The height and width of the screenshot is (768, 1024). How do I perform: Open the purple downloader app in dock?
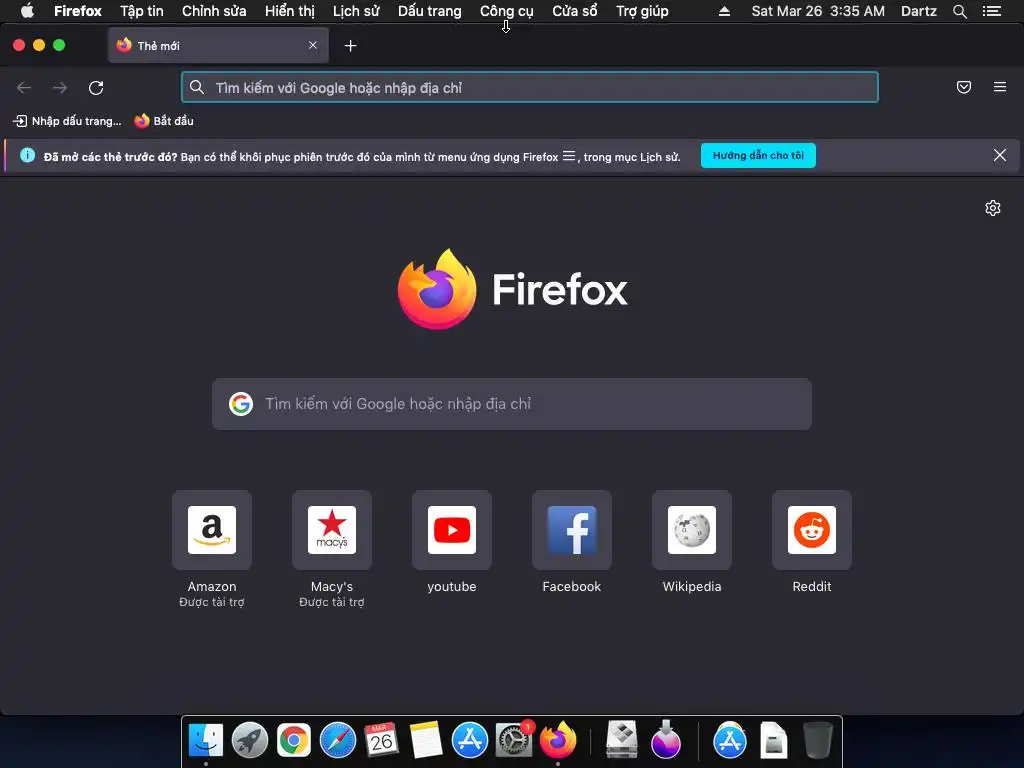click(666, 741)
